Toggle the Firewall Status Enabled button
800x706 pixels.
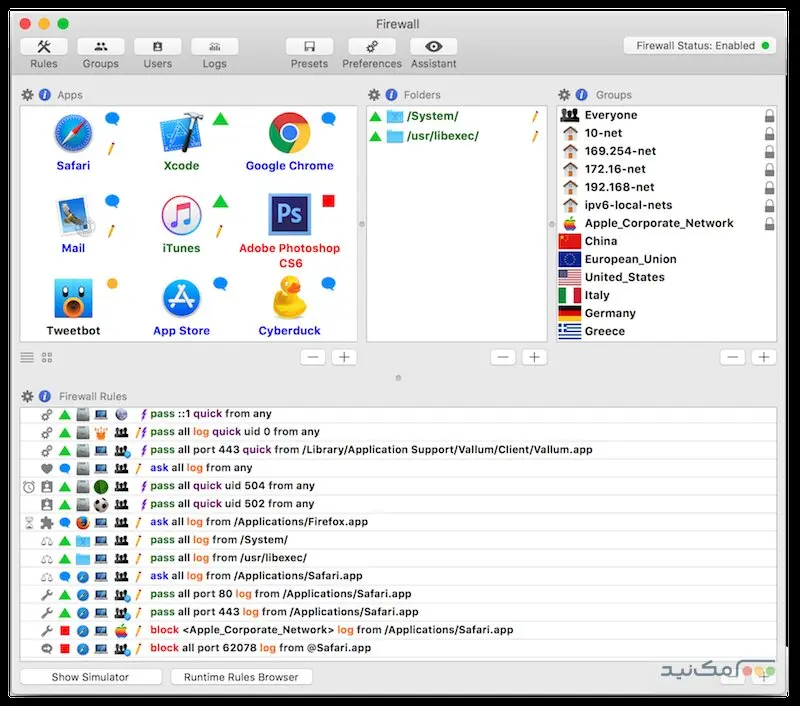698,46
